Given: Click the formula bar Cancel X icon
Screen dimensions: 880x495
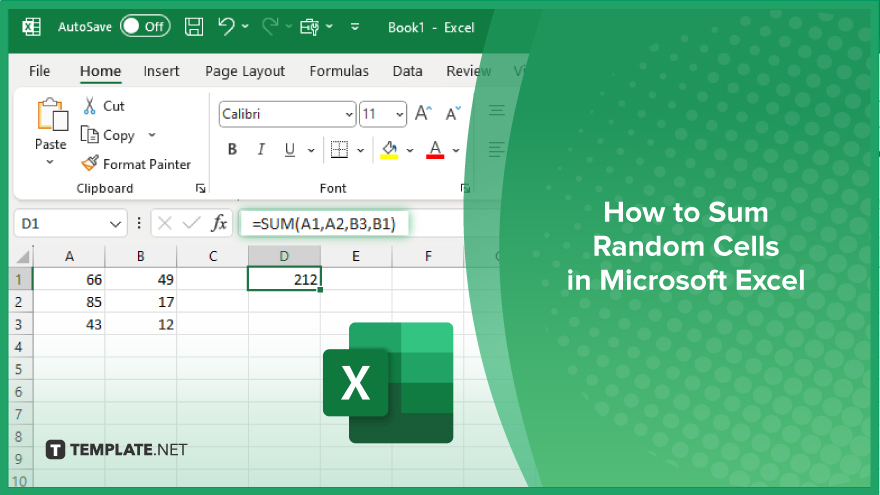Looking at the screenshot, I should click(x=164, y=223).
